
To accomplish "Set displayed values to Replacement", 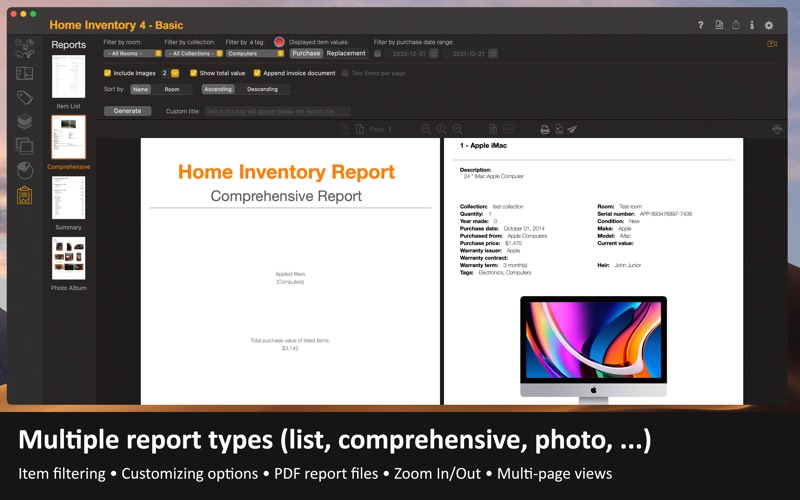I will tap(346, 53).
